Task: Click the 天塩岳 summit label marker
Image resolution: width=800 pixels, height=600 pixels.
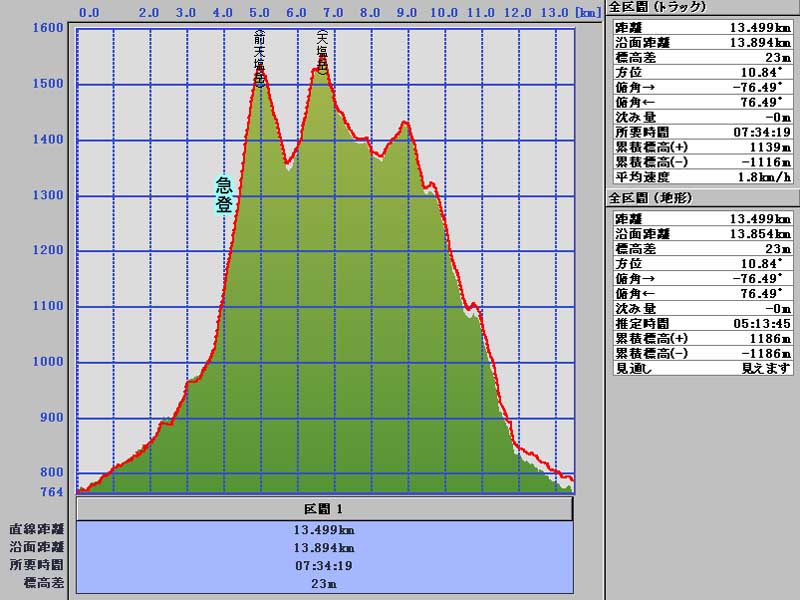Action: (323, 52)
